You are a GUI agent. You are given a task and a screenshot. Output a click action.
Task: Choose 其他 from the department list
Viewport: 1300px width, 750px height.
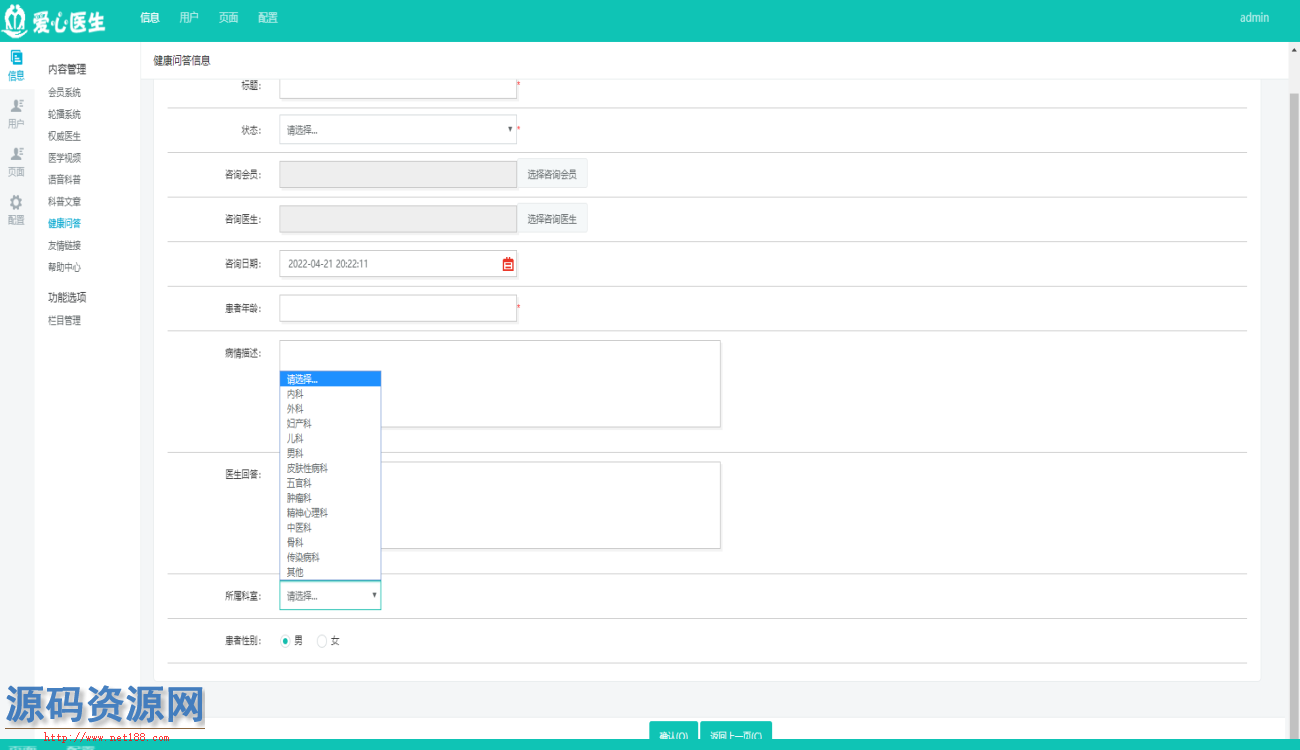pyautogui.click(x=330, y=572)
